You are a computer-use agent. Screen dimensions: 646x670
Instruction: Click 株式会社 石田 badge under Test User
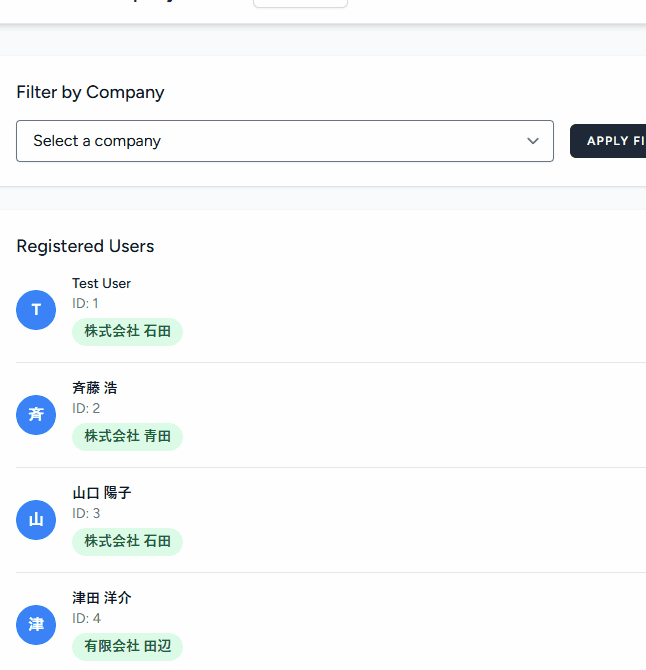coord(127,331)
